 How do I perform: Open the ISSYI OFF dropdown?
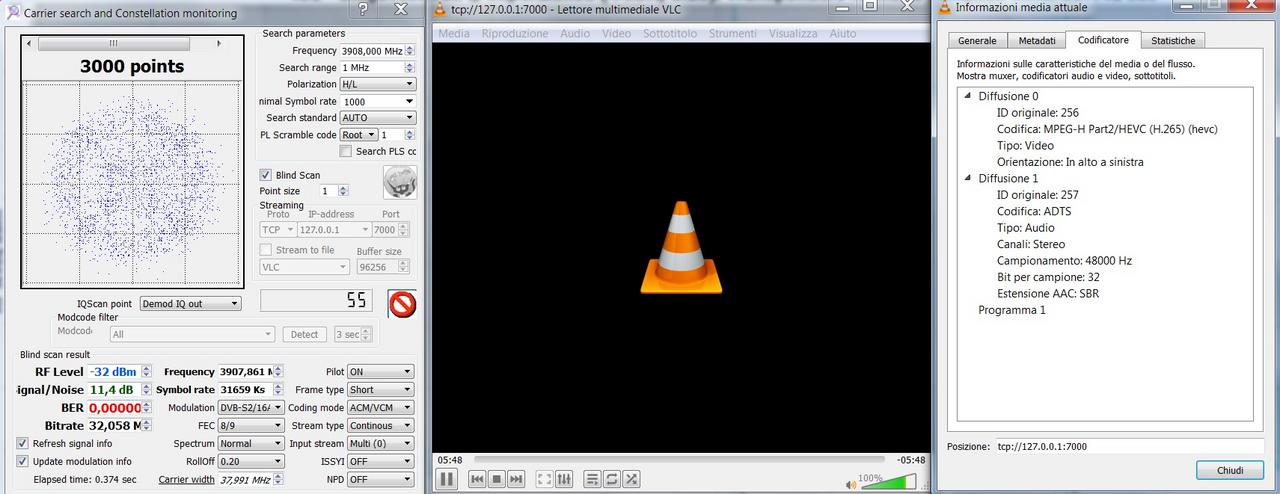(380, 461)
